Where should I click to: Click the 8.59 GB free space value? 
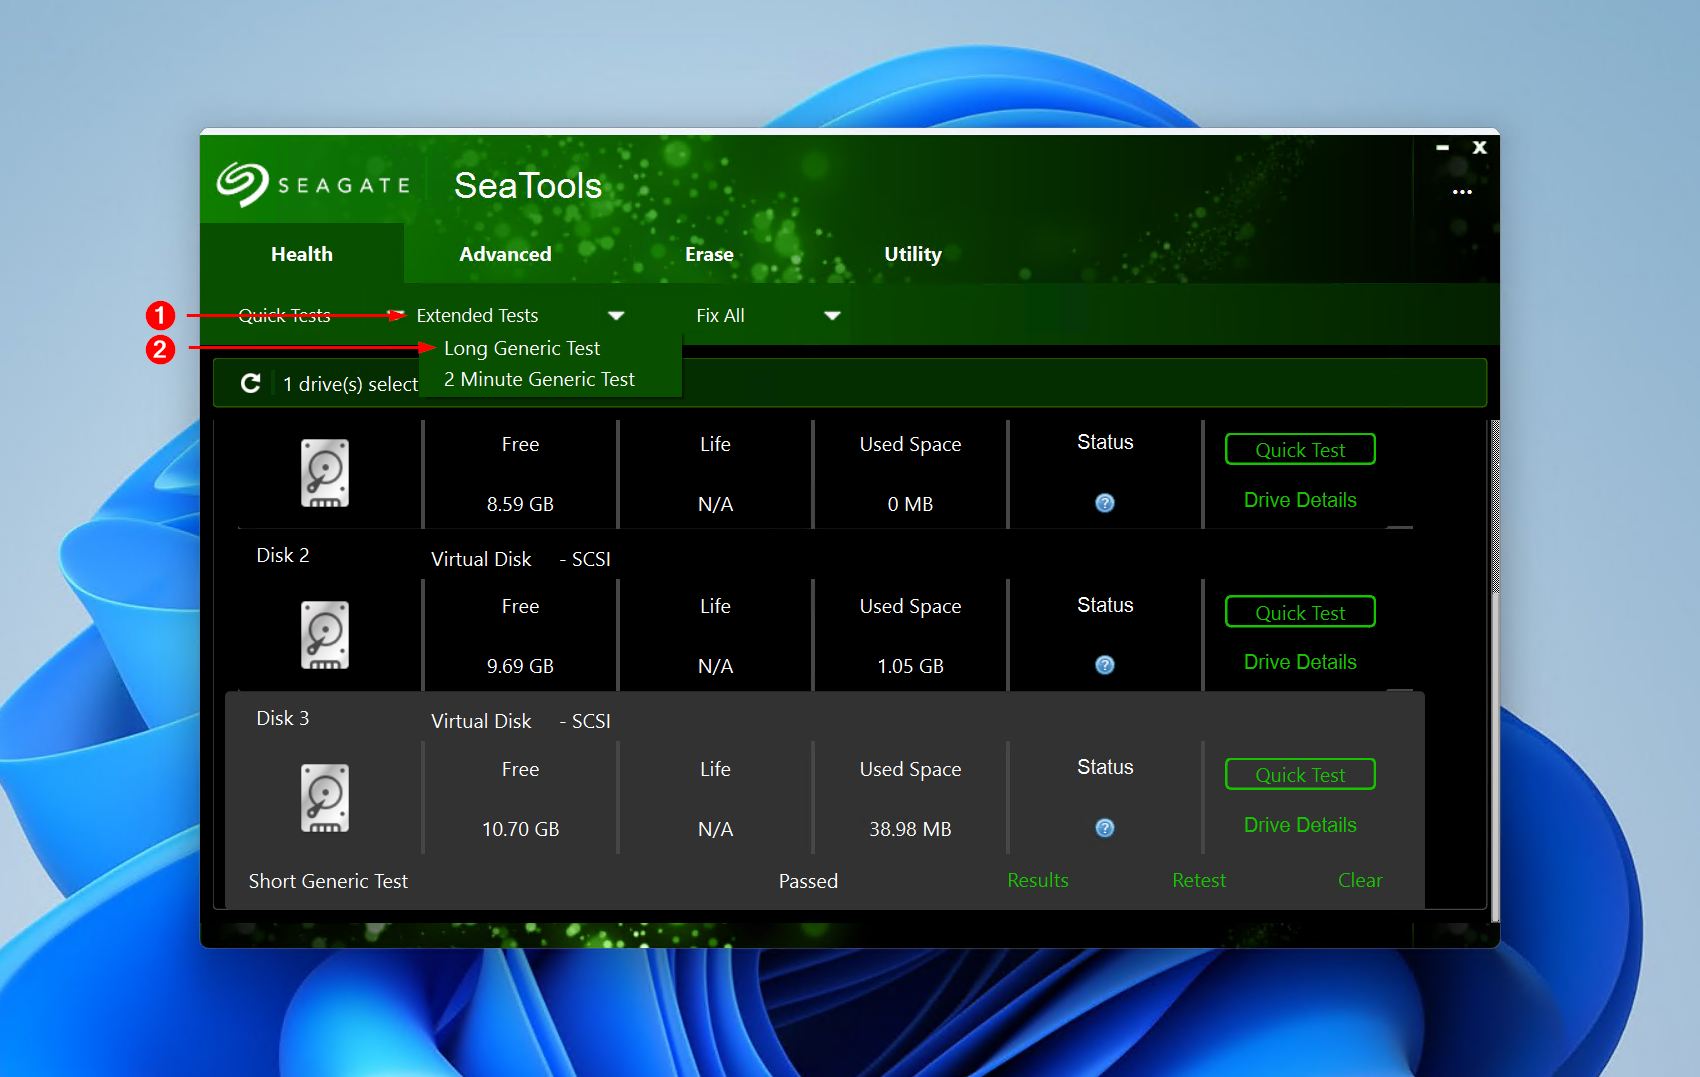tap(520, 504)
